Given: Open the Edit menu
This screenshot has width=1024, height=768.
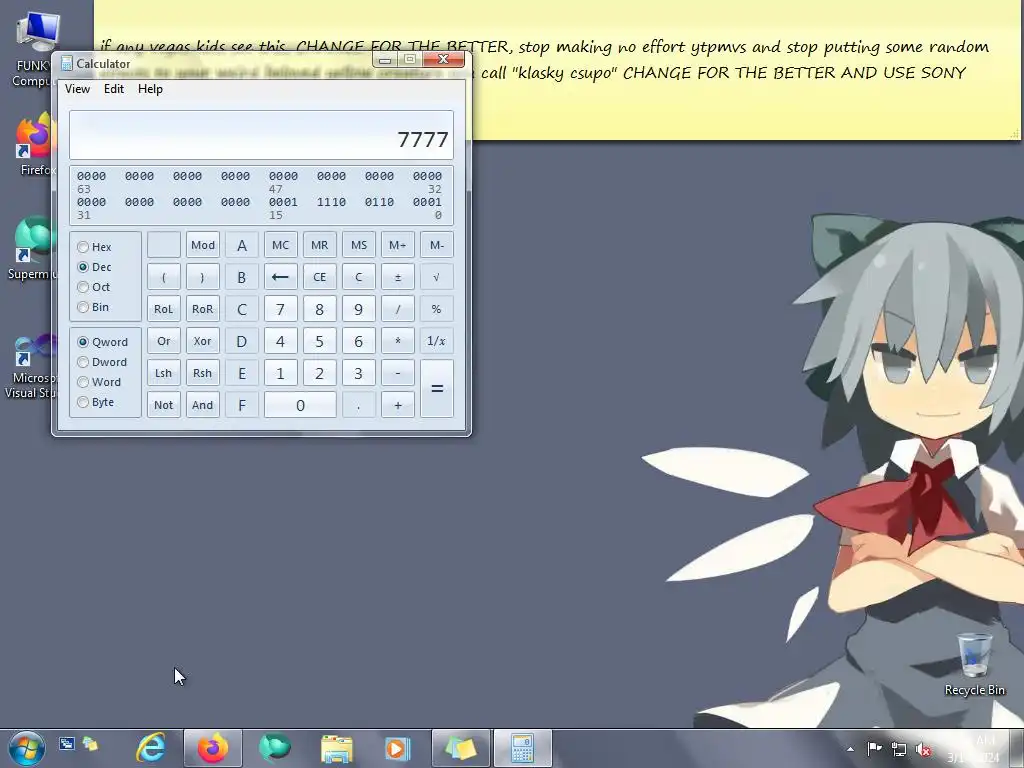Looking at the screenshot, I should [x=114, y=89].
